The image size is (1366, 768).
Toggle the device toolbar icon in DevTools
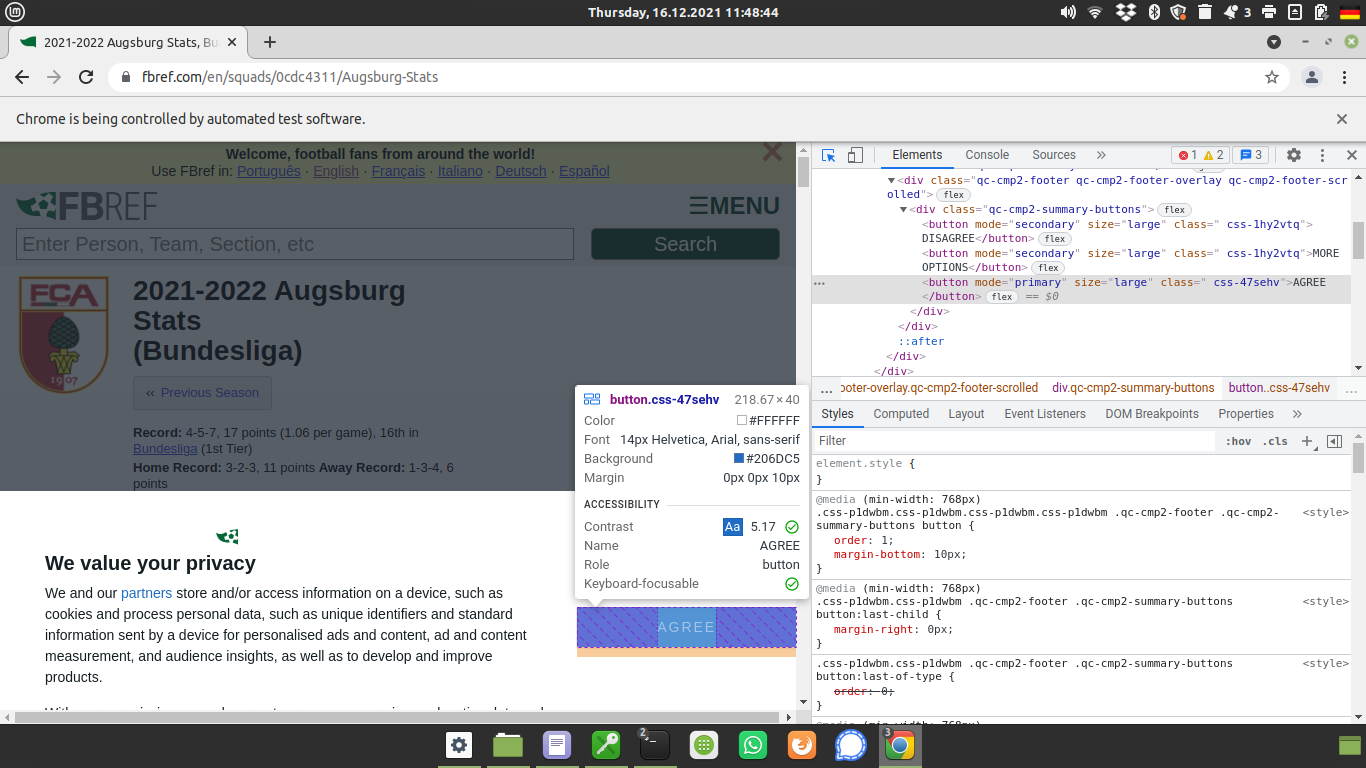(855, 155)
